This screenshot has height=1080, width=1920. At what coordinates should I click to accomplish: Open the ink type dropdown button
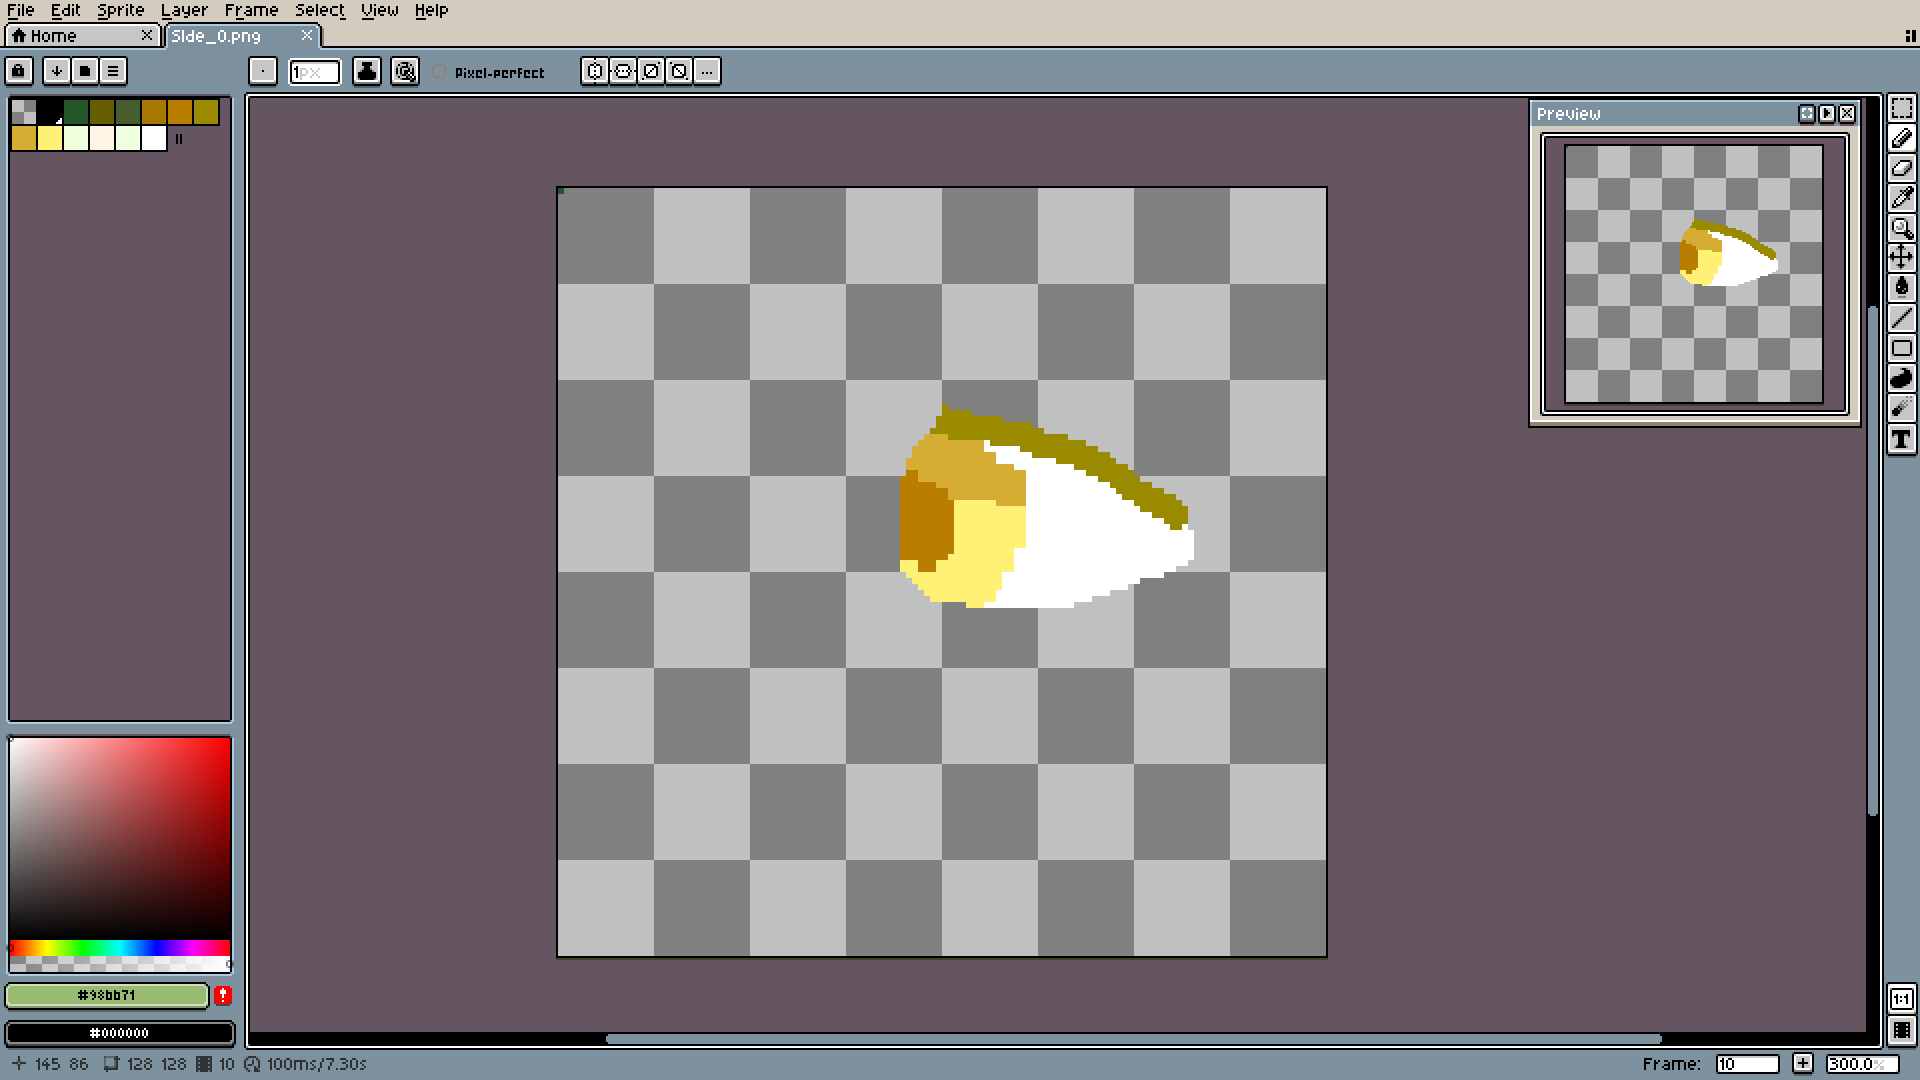coord(367,71)
